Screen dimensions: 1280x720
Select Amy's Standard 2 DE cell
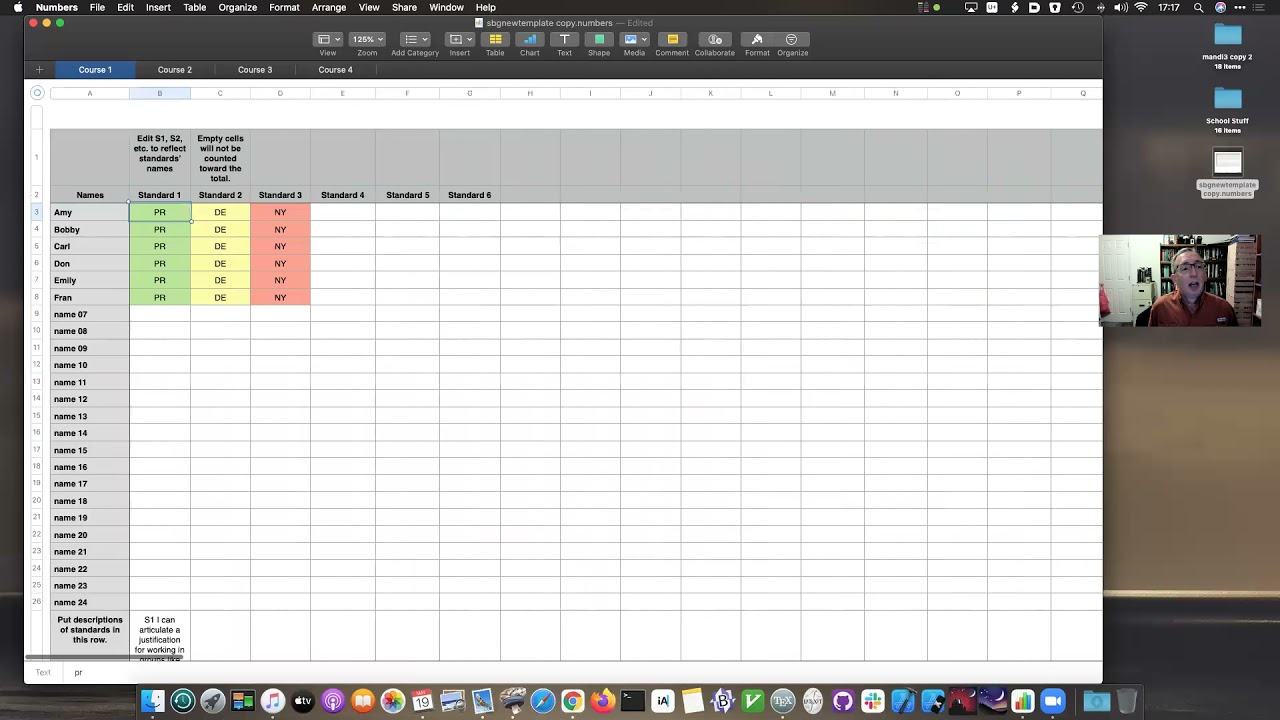tap(220, 212)
